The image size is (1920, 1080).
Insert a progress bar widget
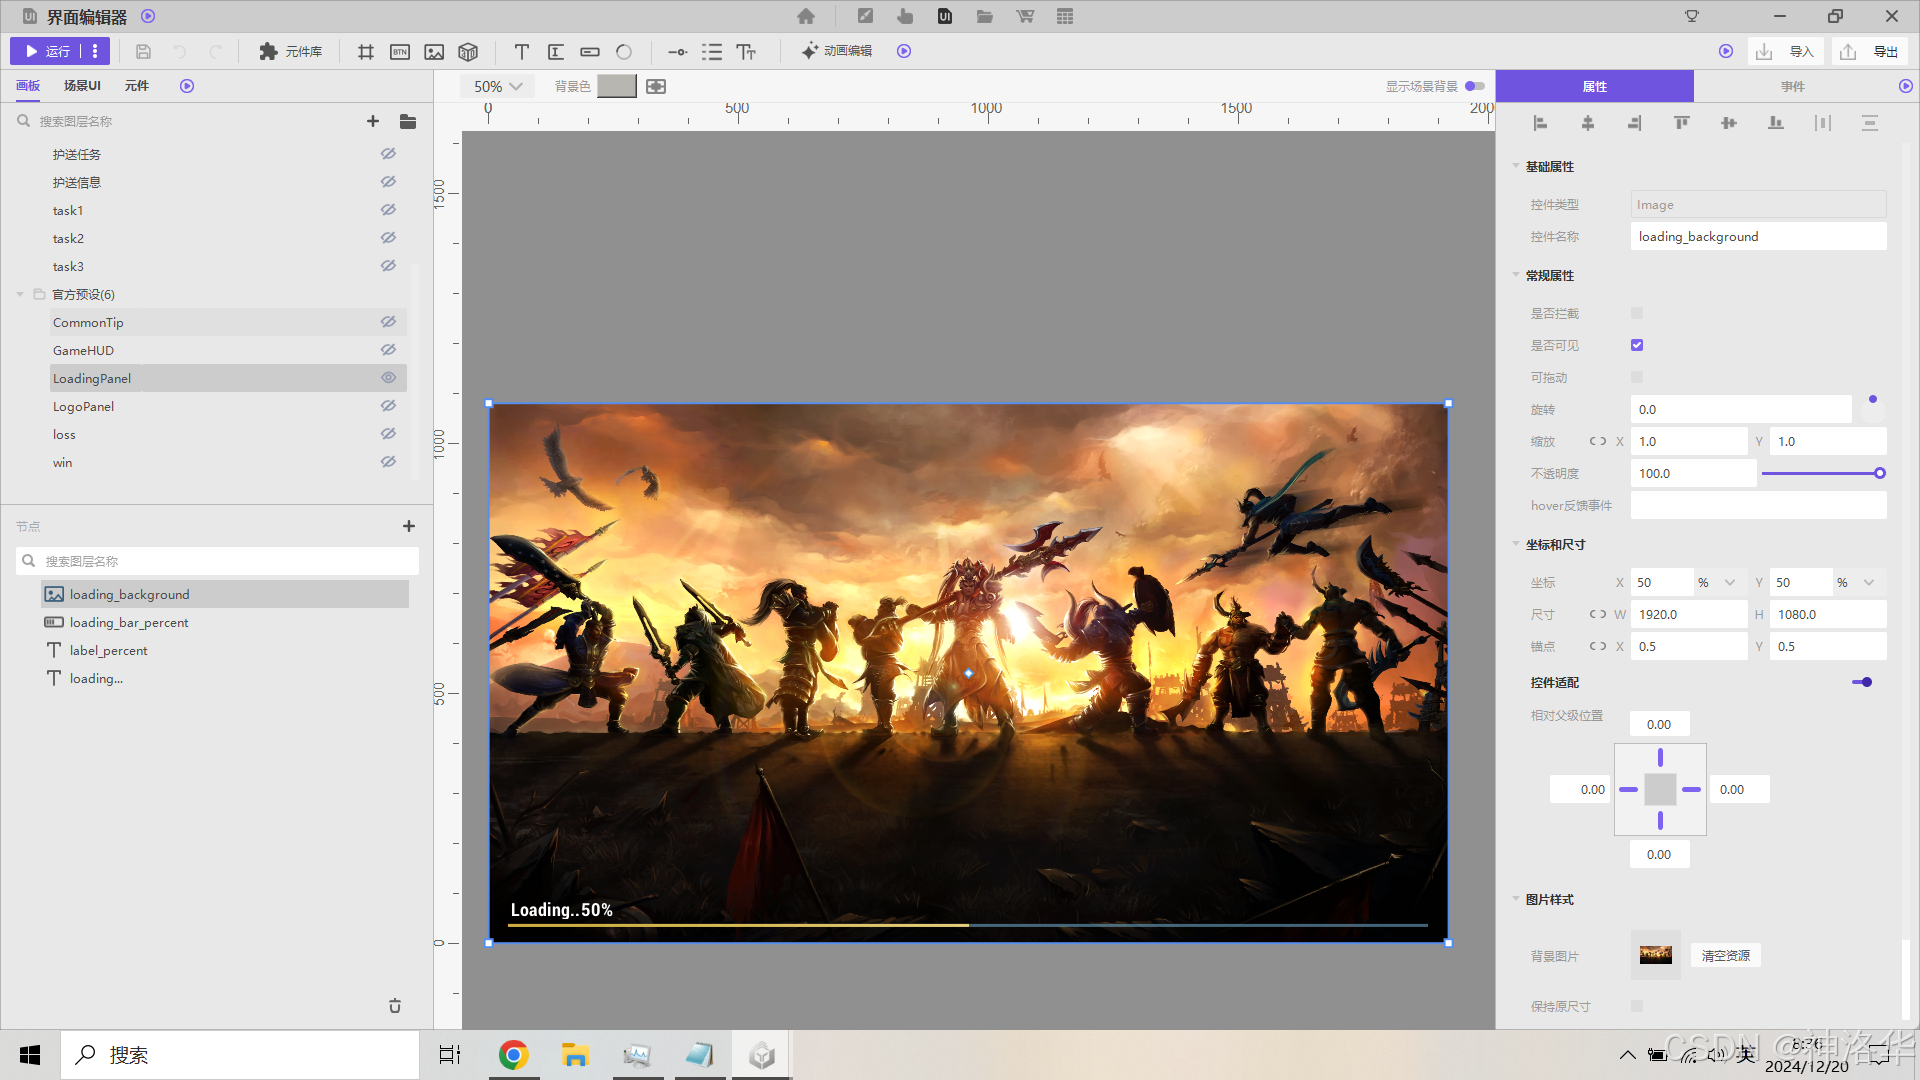click(x=590, y=51)
